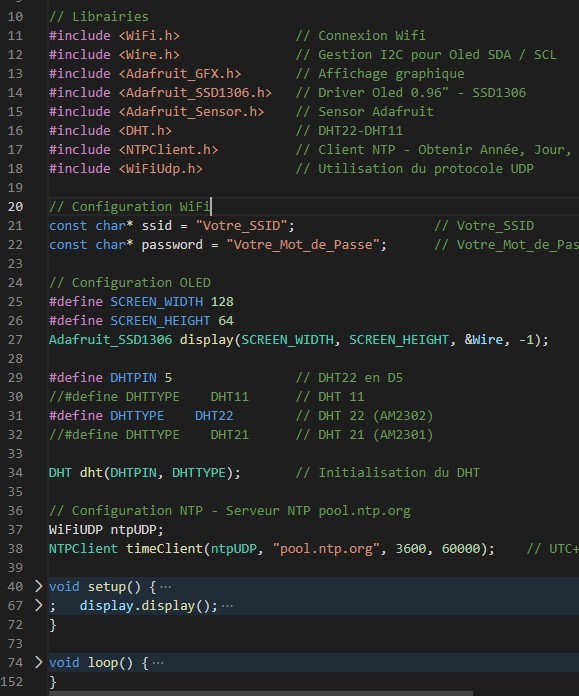The height and width of the screenshot is (696, 579).
Task: Click the '// Librairies' comment
Action: click(99, 16)
